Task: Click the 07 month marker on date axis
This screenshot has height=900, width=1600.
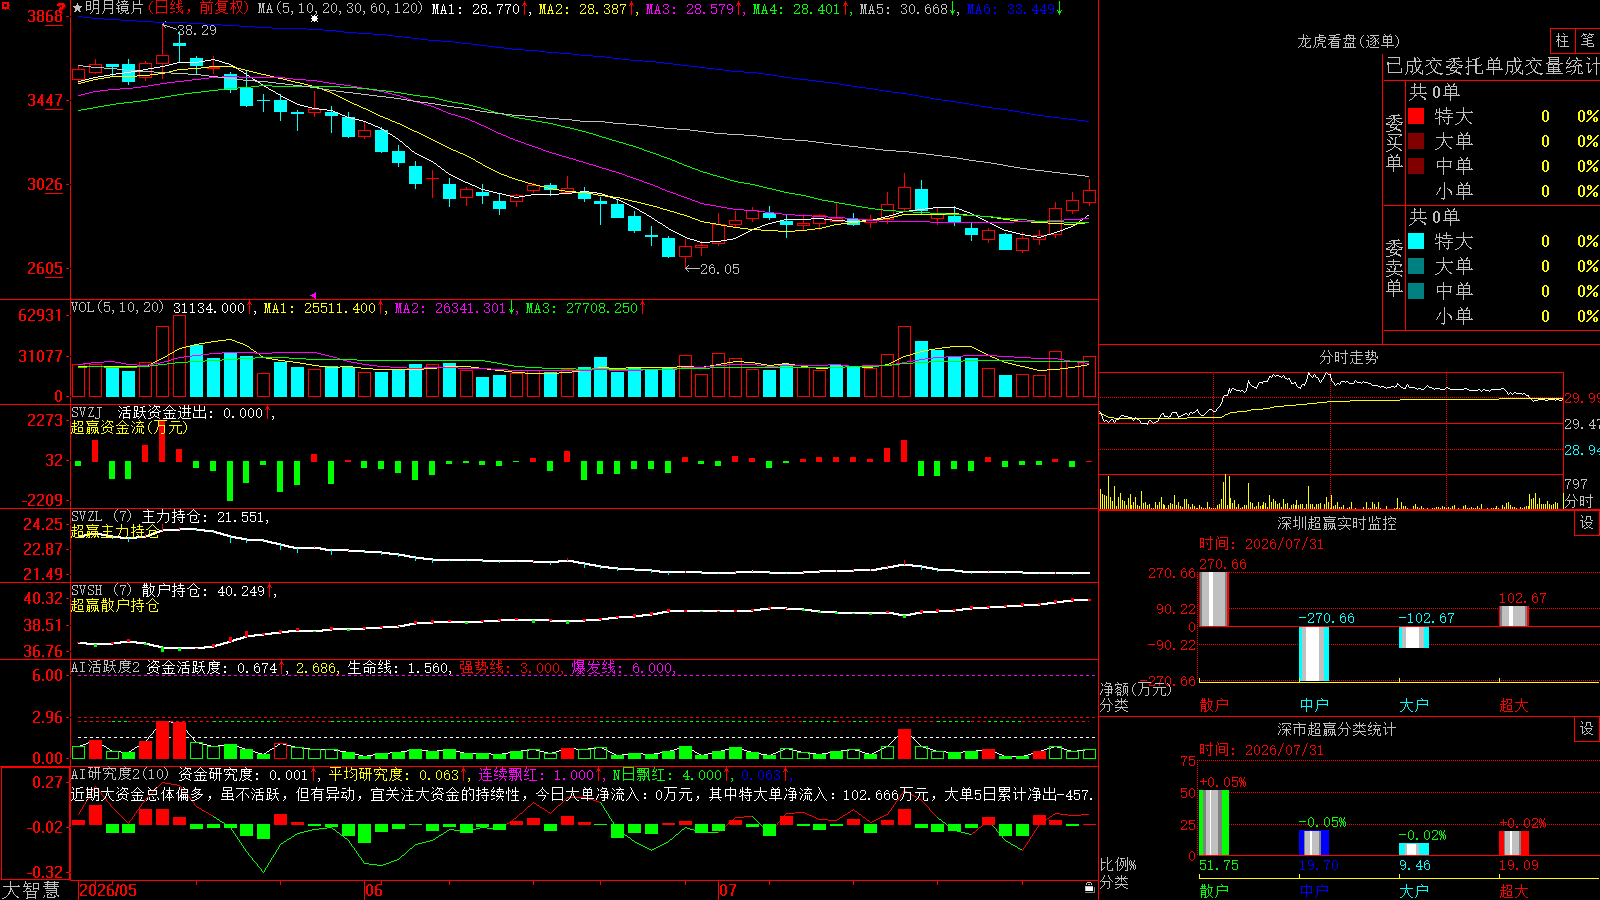Action: [728, 890]
